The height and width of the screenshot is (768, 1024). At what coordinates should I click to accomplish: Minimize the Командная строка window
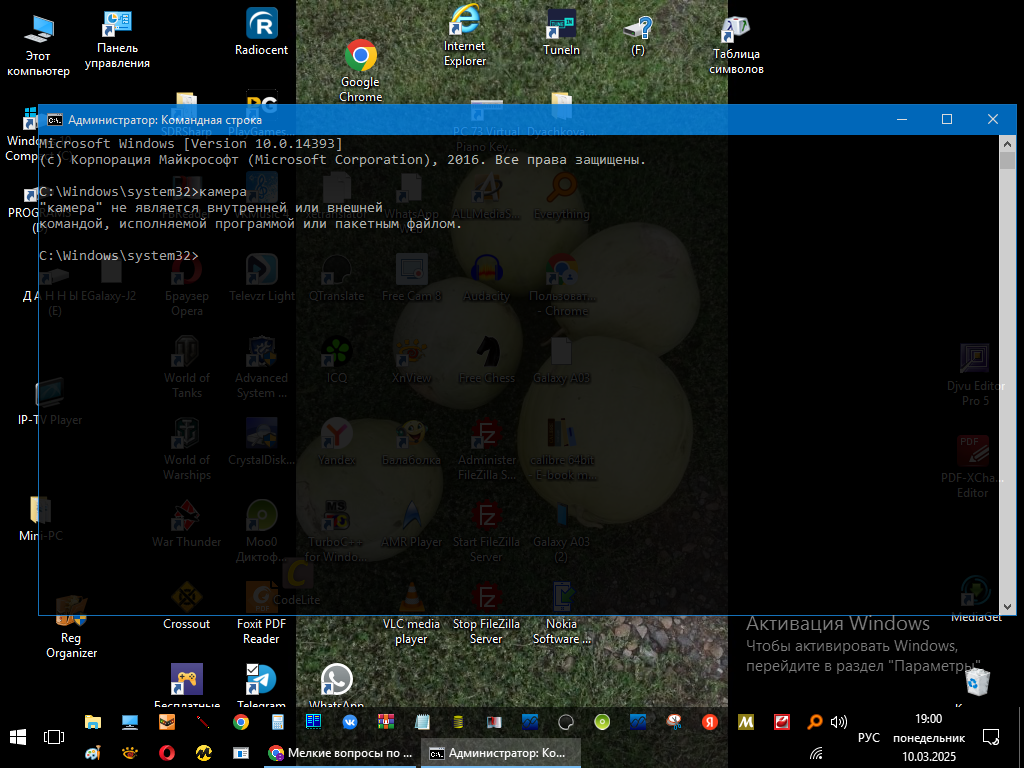click(902, 119)
